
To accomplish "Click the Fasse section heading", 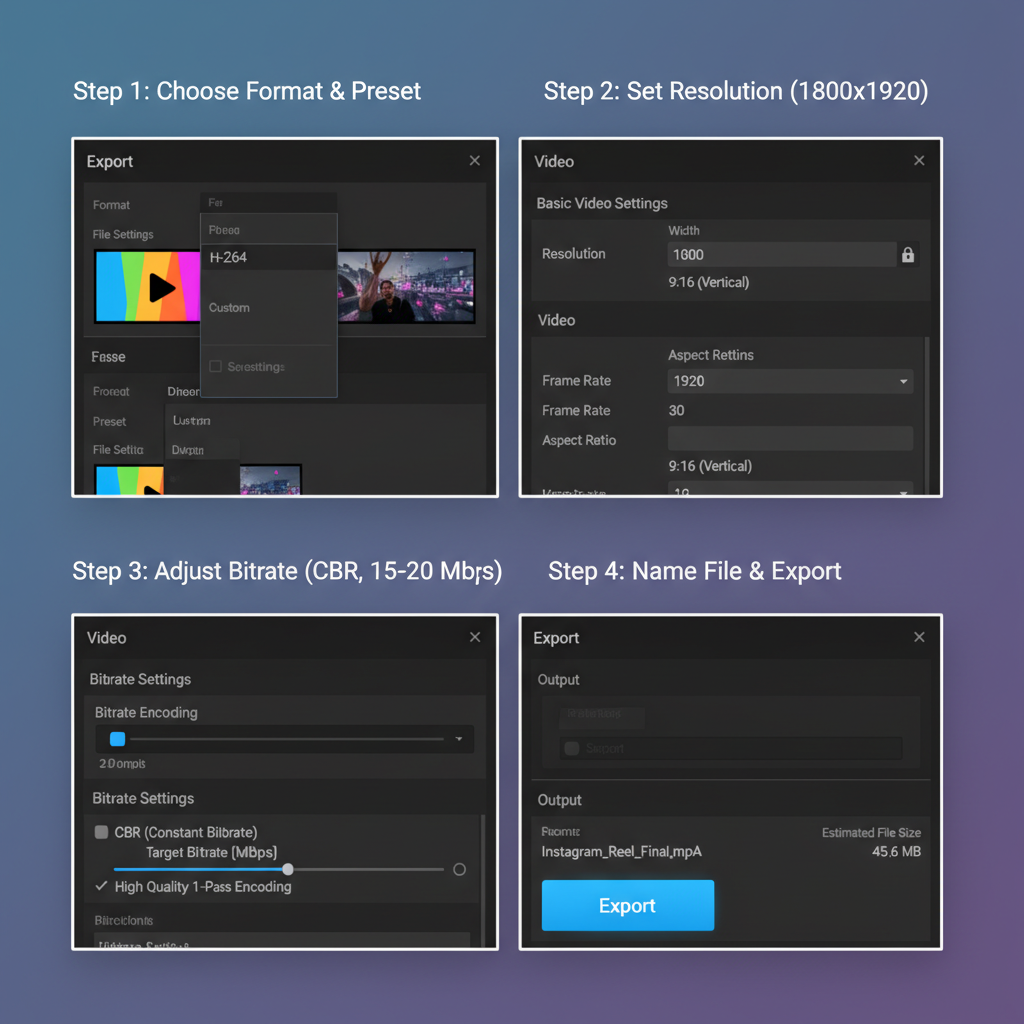I will coord(108,357).
